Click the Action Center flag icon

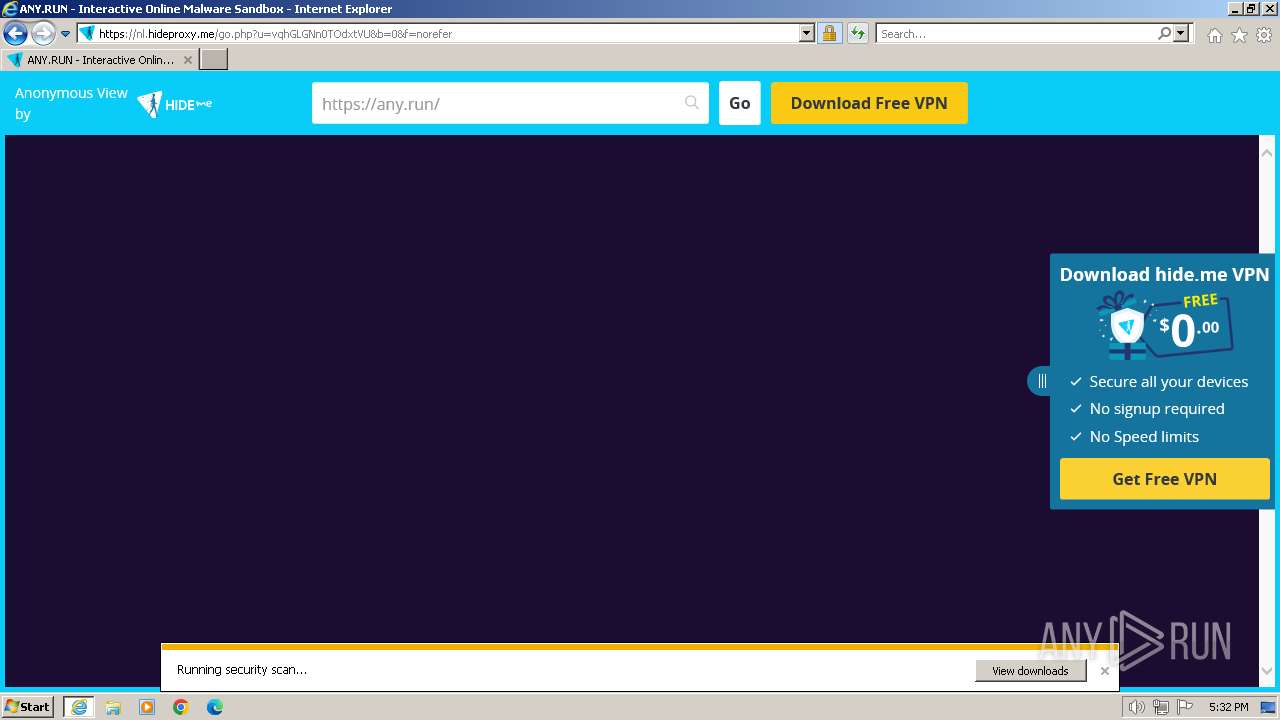1185,707
